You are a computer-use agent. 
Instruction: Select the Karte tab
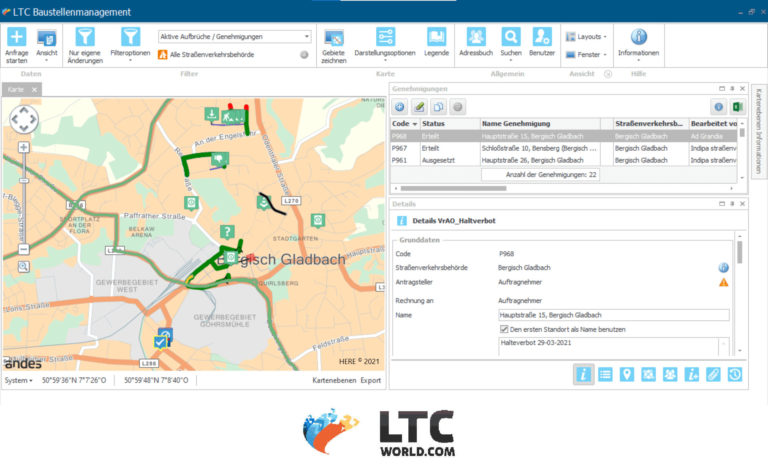16,90
